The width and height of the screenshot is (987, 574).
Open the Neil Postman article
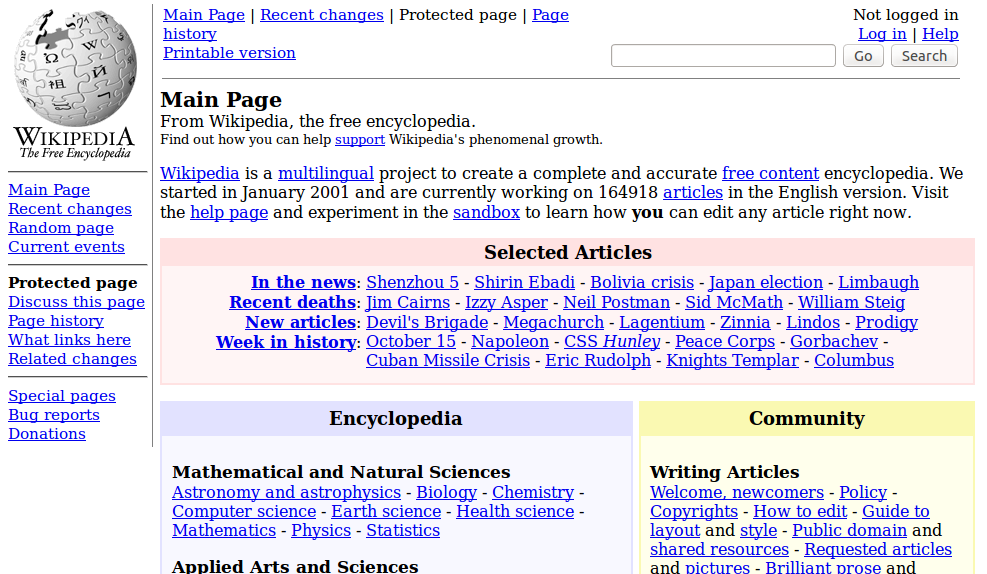616,303
